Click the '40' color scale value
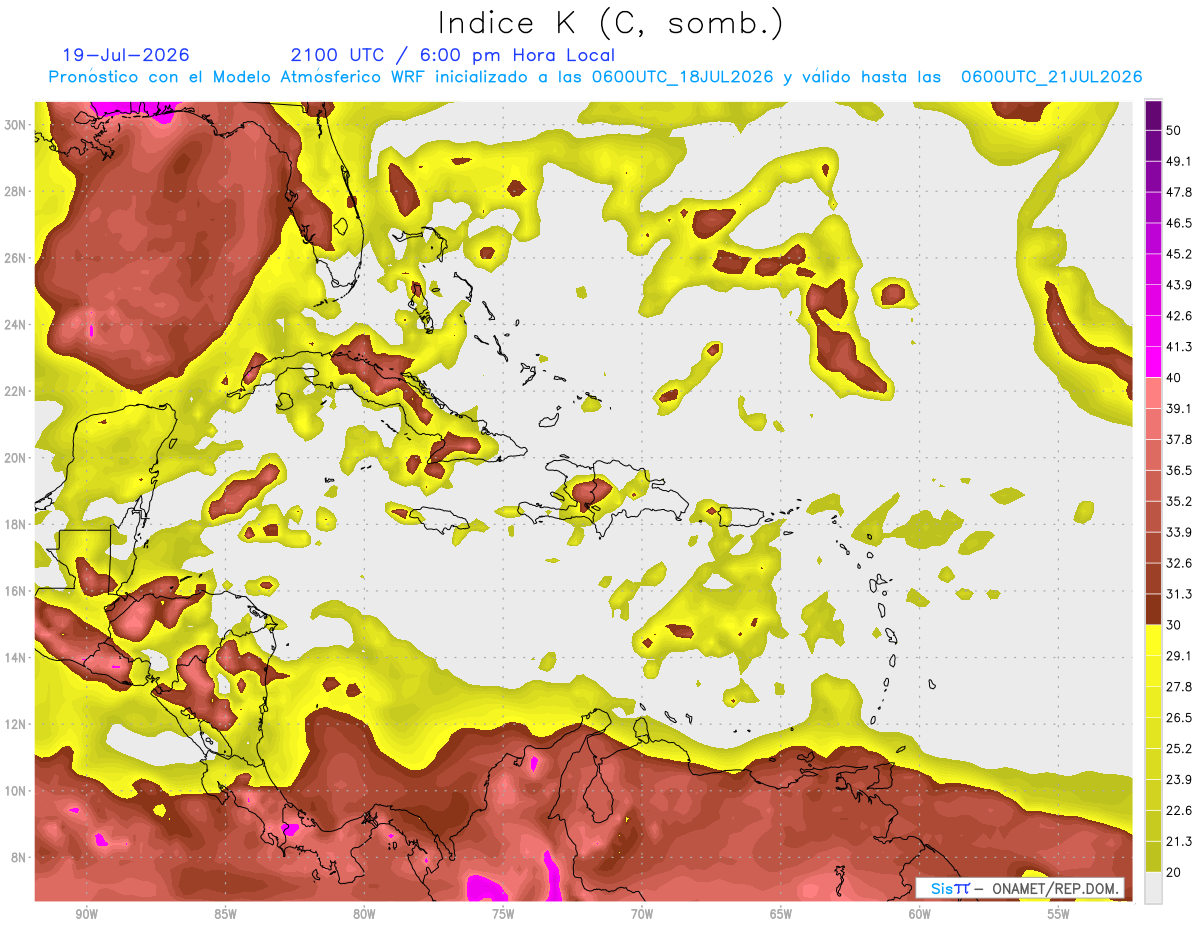1200x927 pixels. (x=1174, y=378)
